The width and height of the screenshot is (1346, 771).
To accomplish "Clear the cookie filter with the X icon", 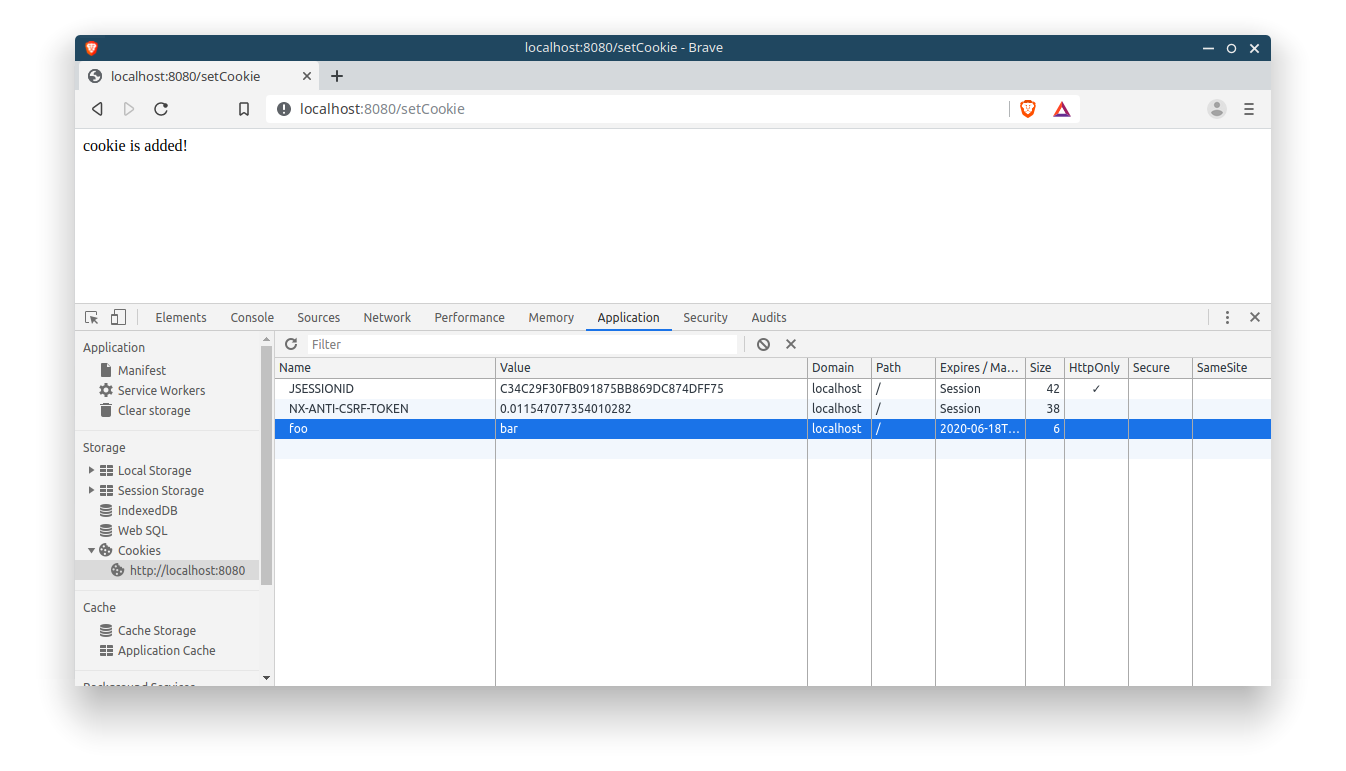I will point(790,344).
